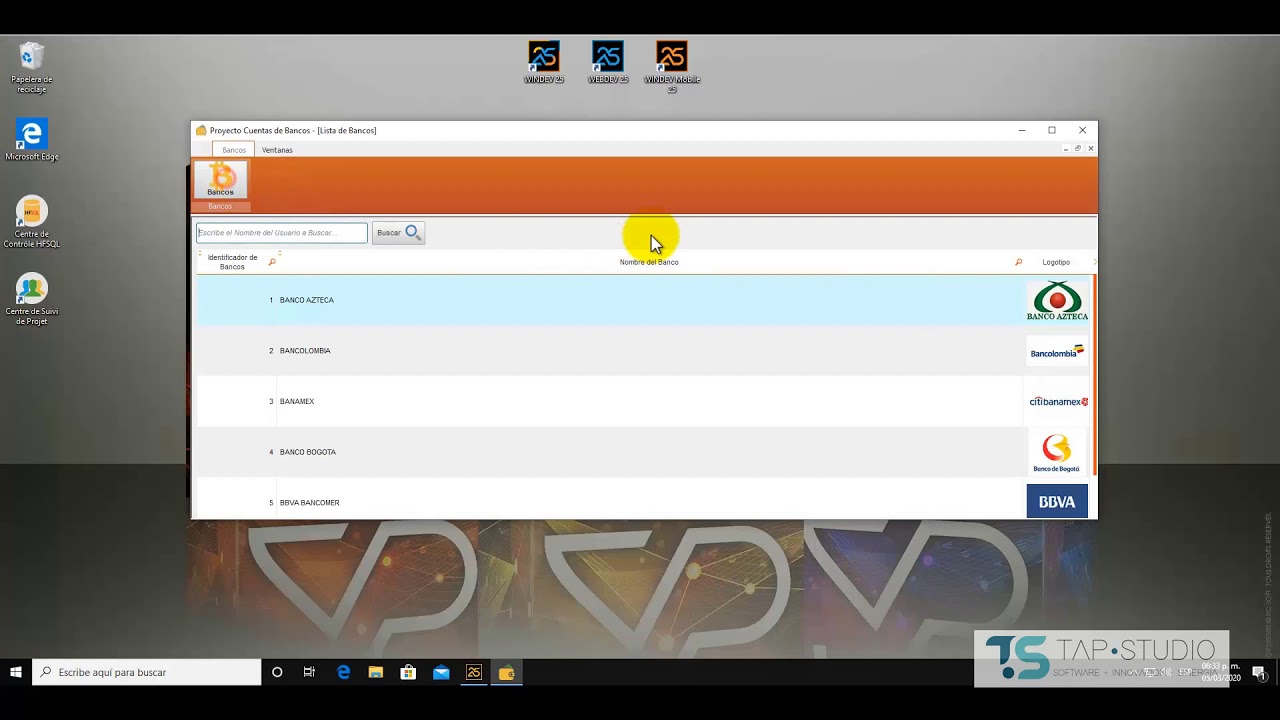Screen dimensions: 1280x720
Task: Click the Bancolombia logo thumbnail
Action: coord(1057,352)
